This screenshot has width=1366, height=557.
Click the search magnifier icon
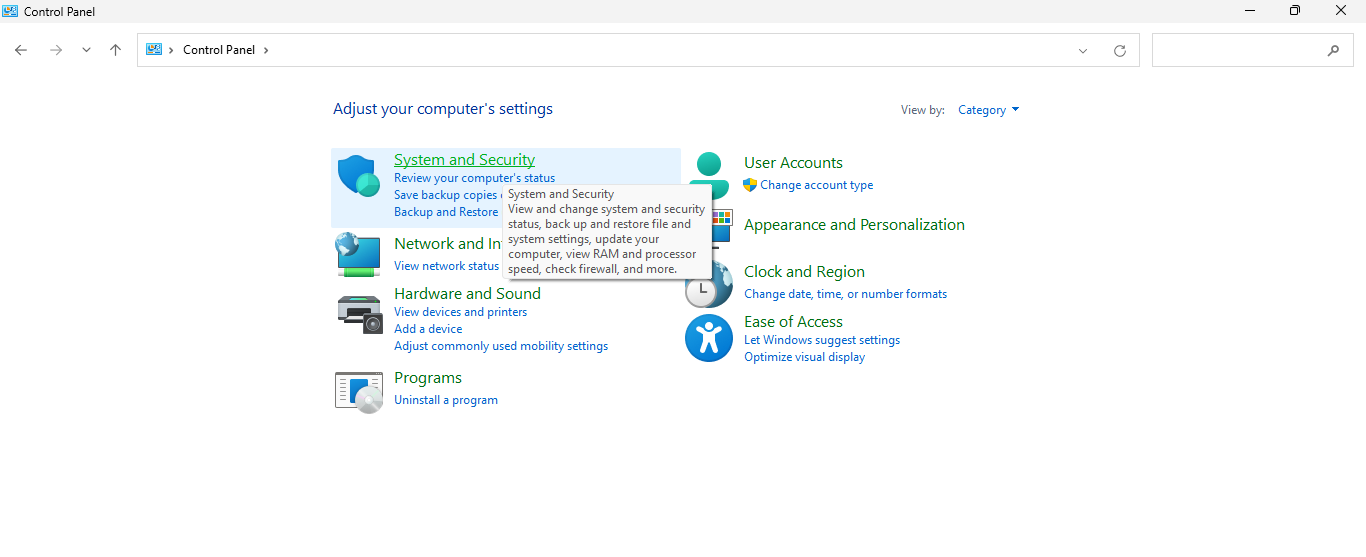pyautogui.click(x=1333, y=50)
